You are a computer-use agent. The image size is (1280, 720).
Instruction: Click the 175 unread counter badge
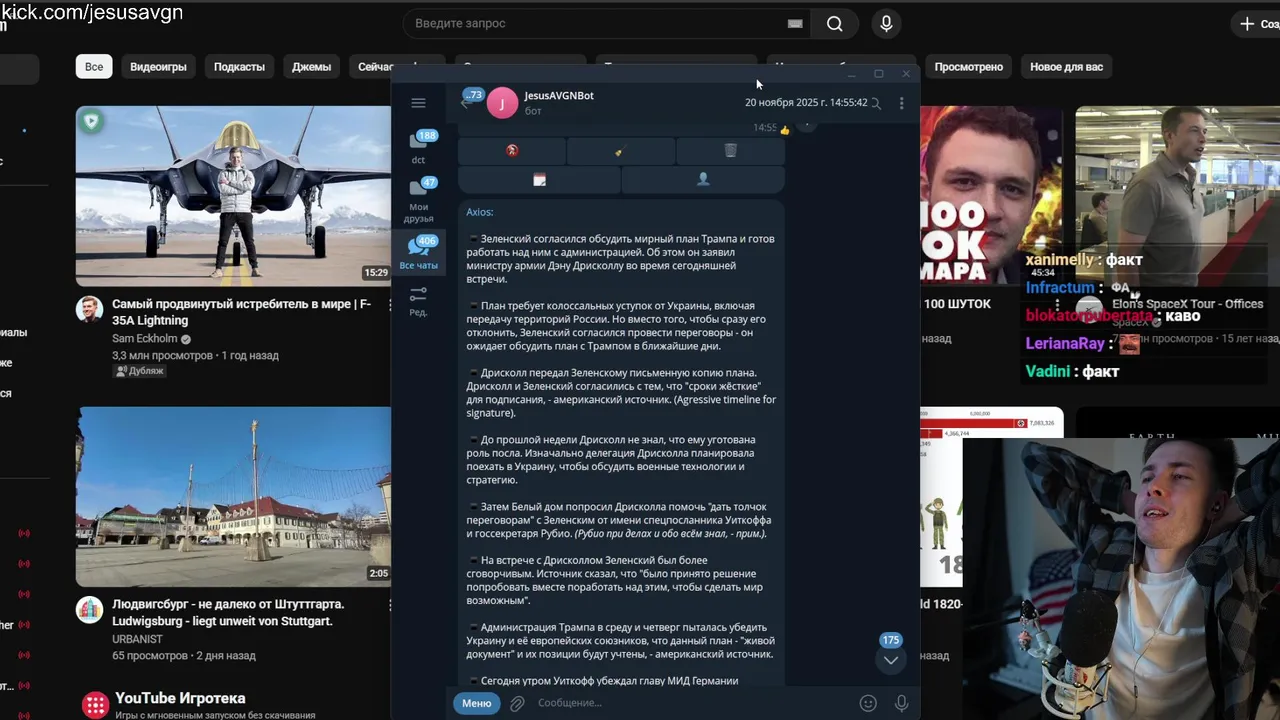point(890,640)
